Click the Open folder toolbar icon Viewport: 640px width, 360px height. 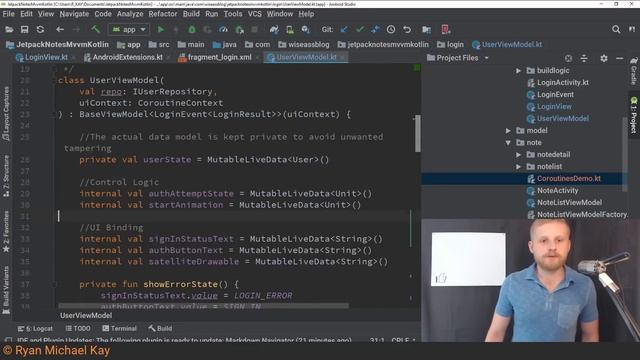click(9, 29)
